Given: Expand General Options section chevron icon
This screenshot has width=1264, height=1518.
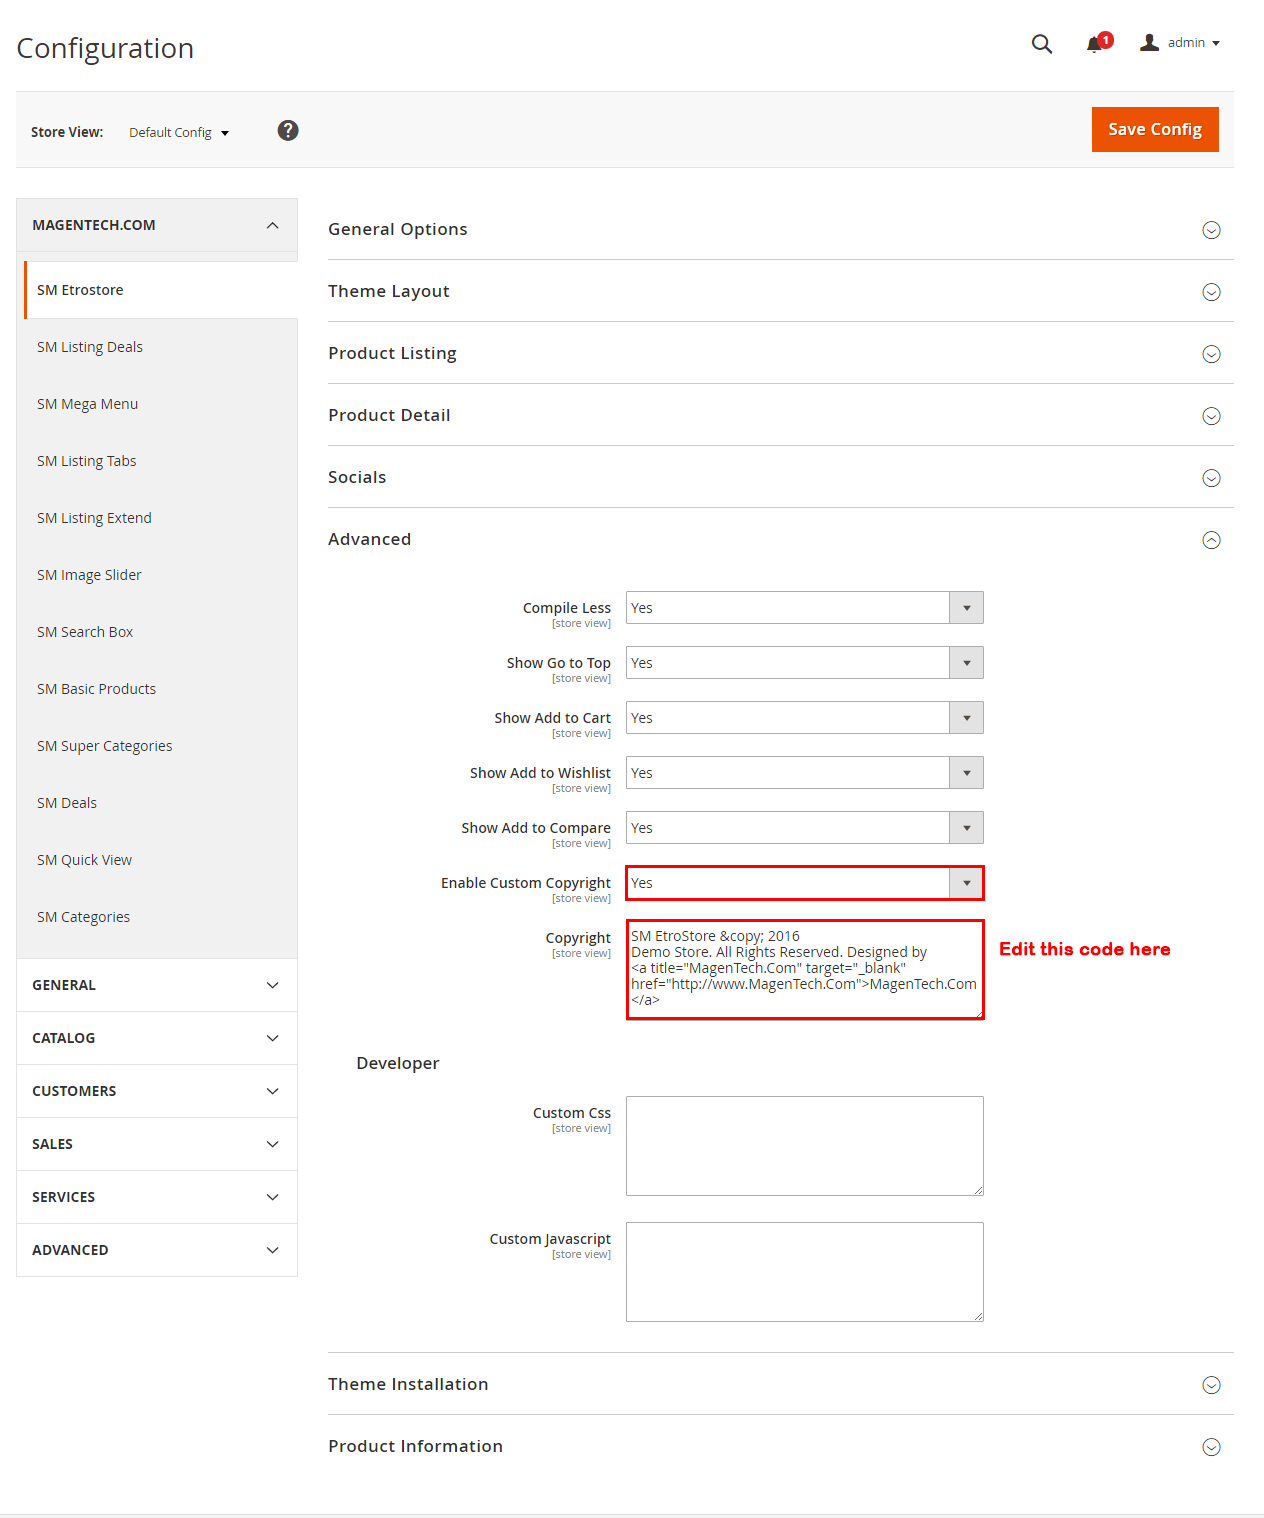Looking at the screenshot, I should (1211, 230).
